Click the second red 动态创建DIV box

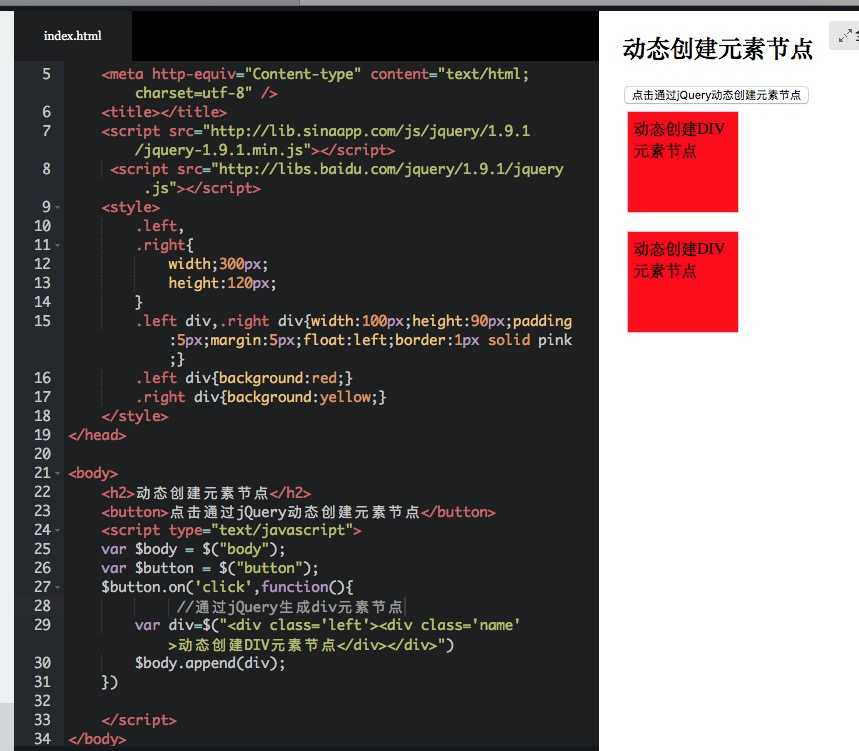click(x=683, y=282)
